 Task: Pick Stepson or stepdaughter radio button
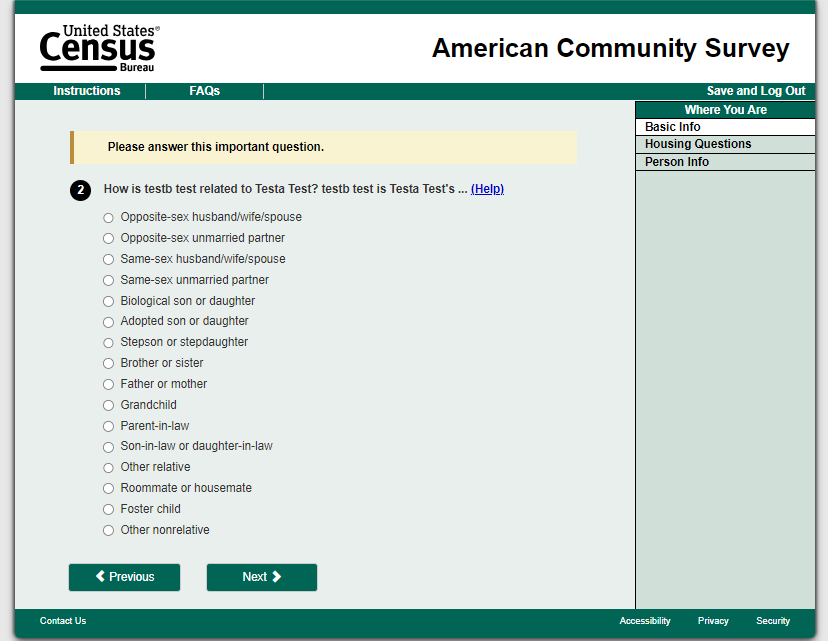(108, 343)
